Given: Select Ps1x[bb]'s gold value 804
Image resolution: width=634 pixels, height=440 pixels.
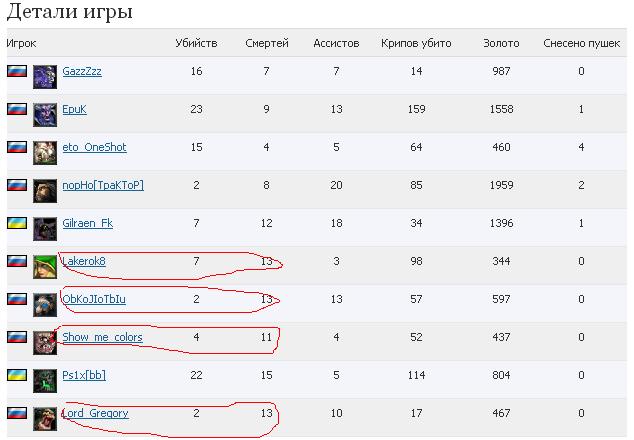Looking at the screenshot, I should [501, 375].
